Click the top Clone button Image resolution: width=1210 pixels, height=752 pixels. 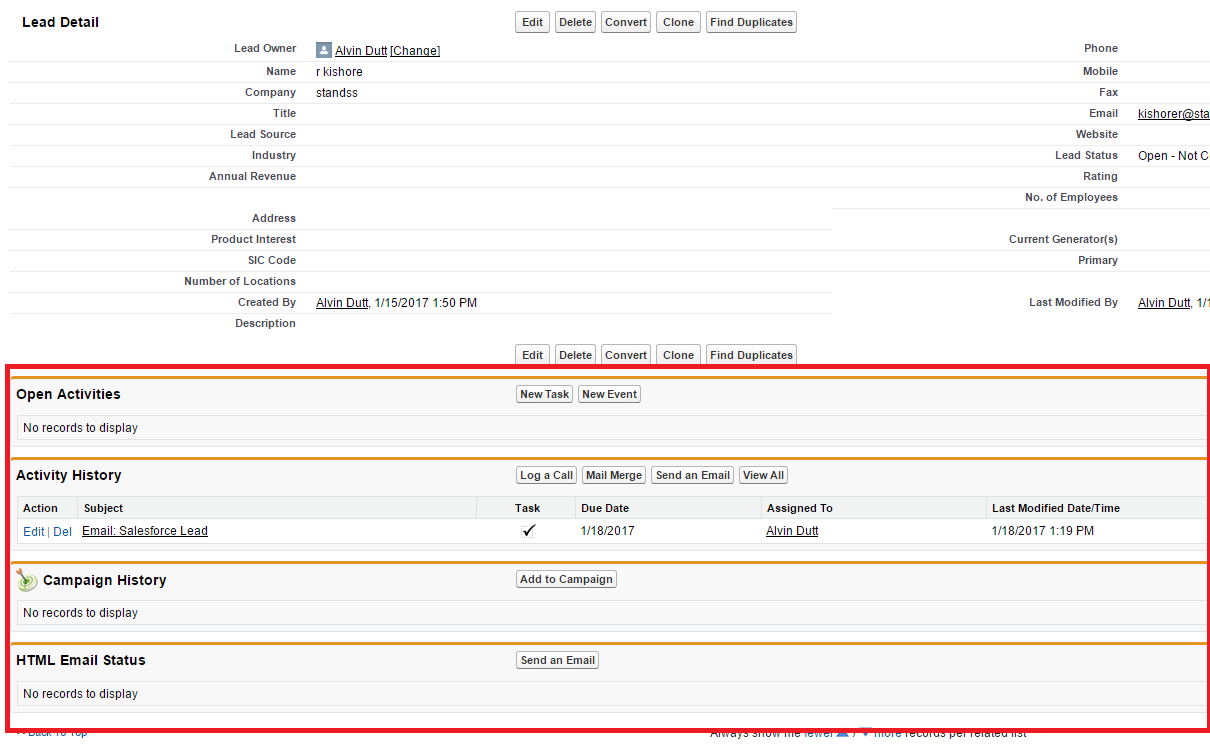click(x=678, y=22)
